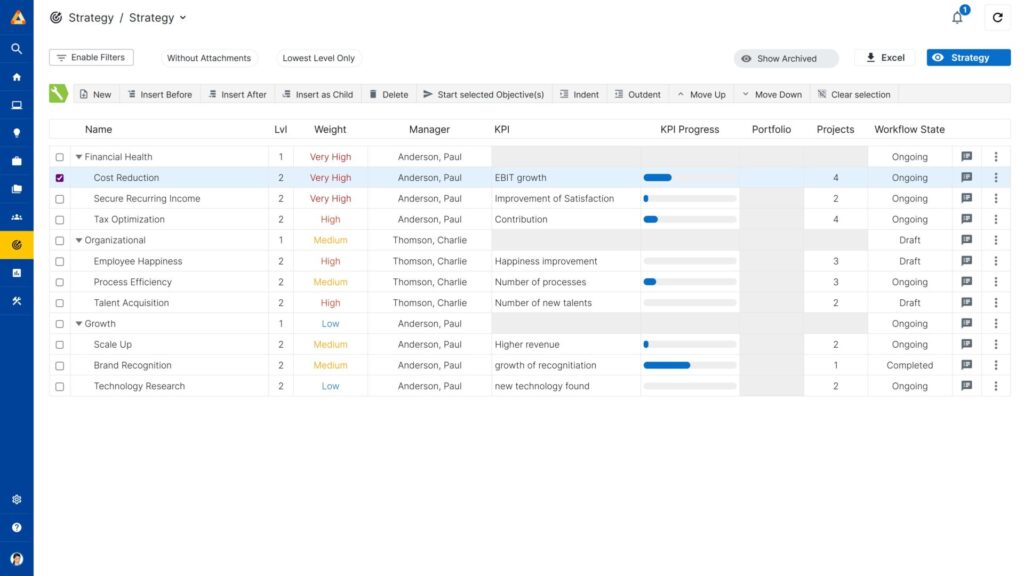
Task: Check the Financial Health checkbox
Action: point(59,157)
